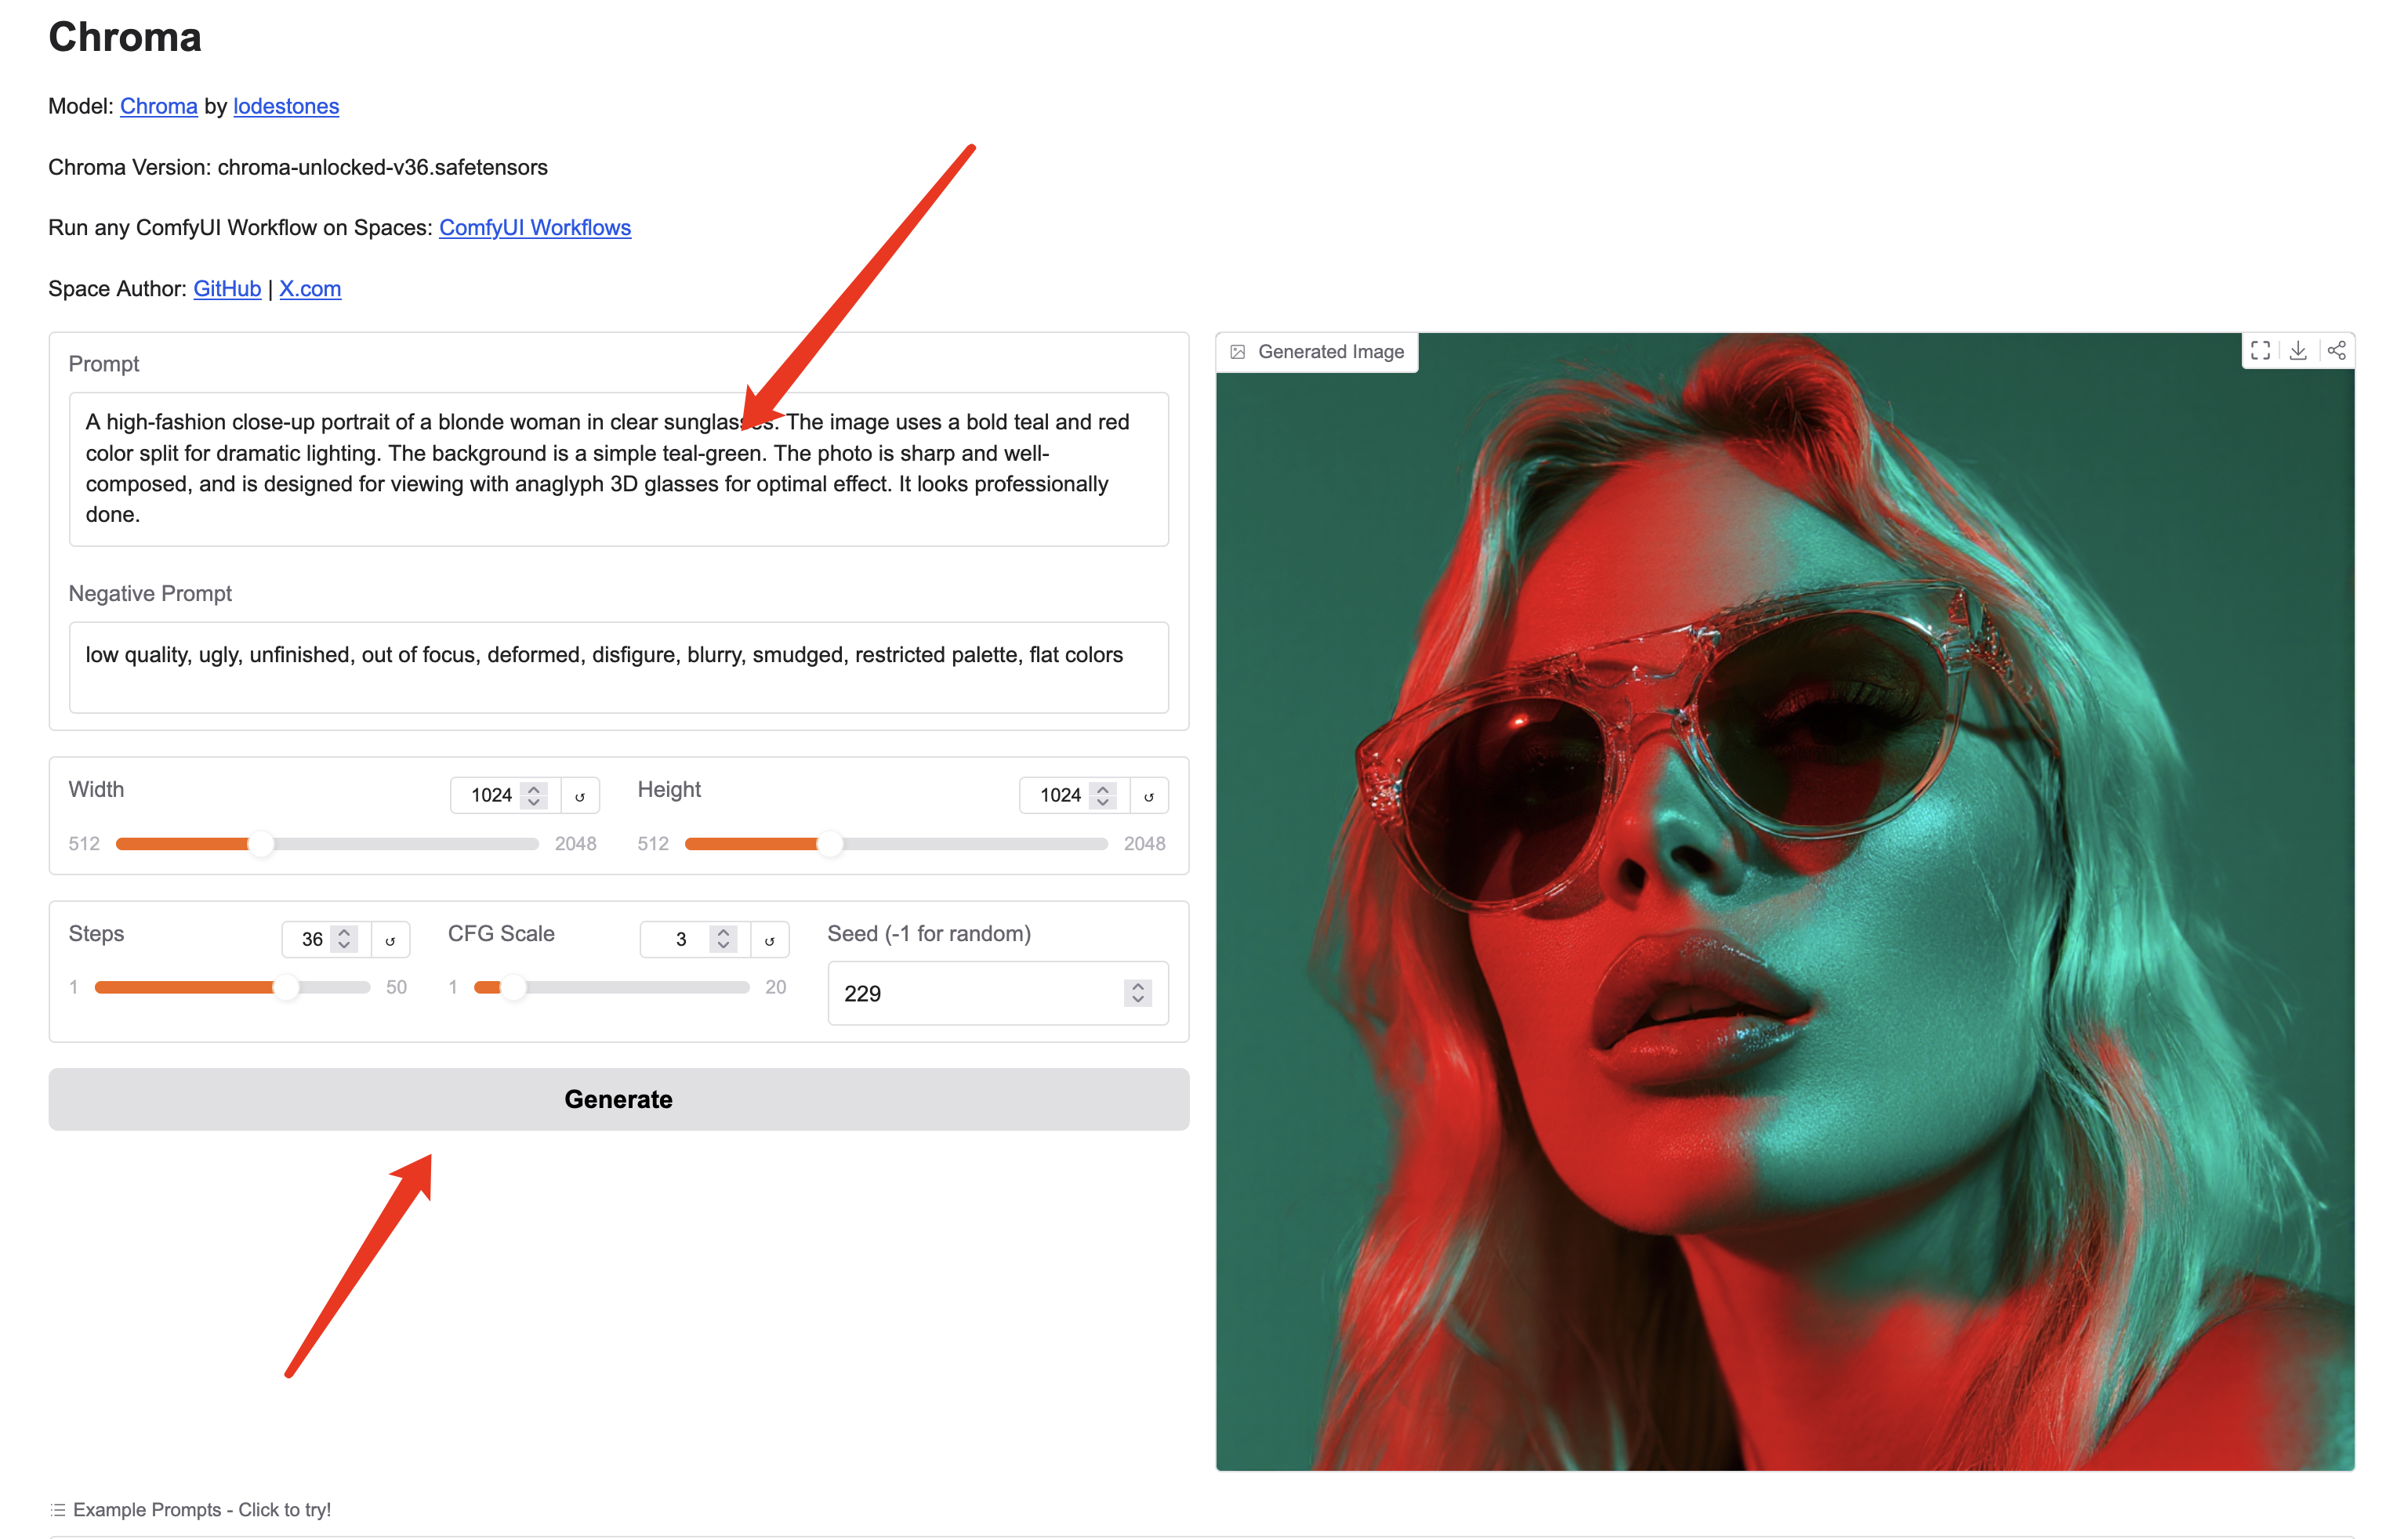
Task: Share the generated image
Action: point(2336,351)
